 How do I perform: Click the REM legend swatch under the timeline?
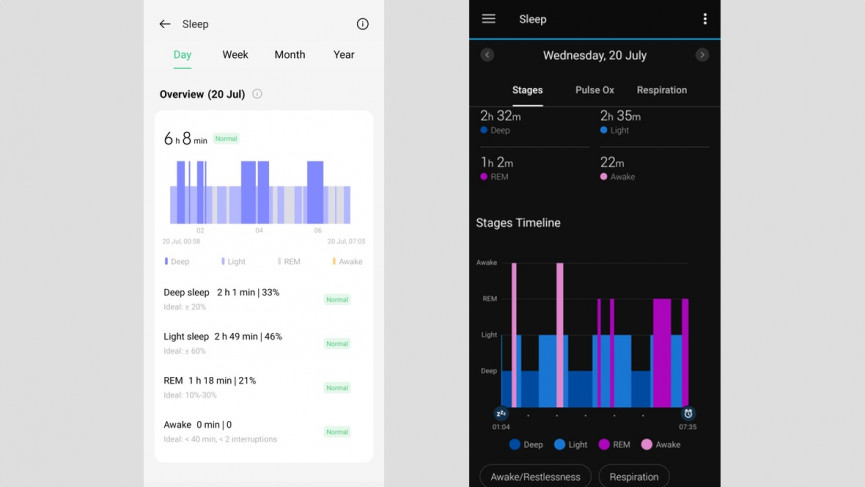coord(604,445)
